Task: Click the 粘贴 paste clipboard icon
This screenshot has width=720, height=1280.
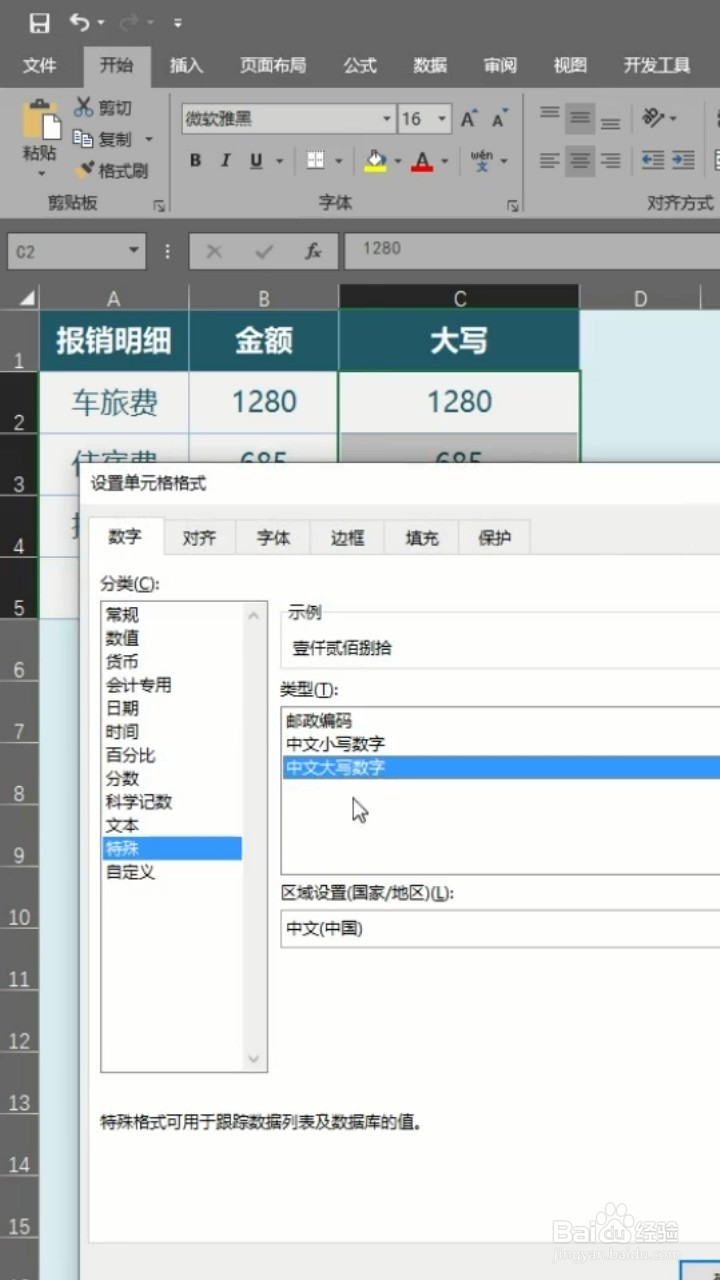Action: (x=40, y=120)
